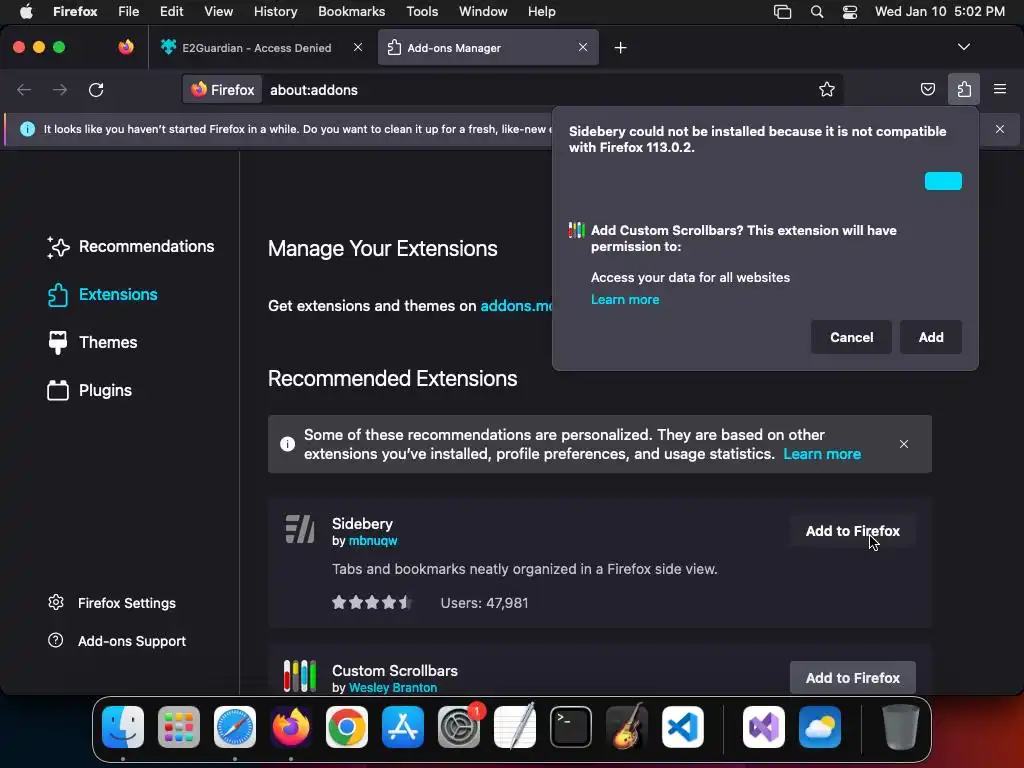Open the Trash in the Dock
This screenshot has height=768, width=1024.
(x=901, y=727)
